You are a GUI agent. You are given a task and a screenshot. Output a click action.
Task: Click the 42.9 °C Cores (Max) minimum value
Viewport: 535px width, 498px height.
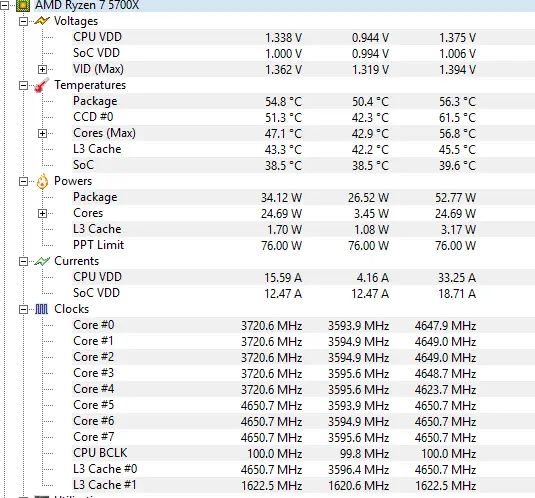[371, 134]
